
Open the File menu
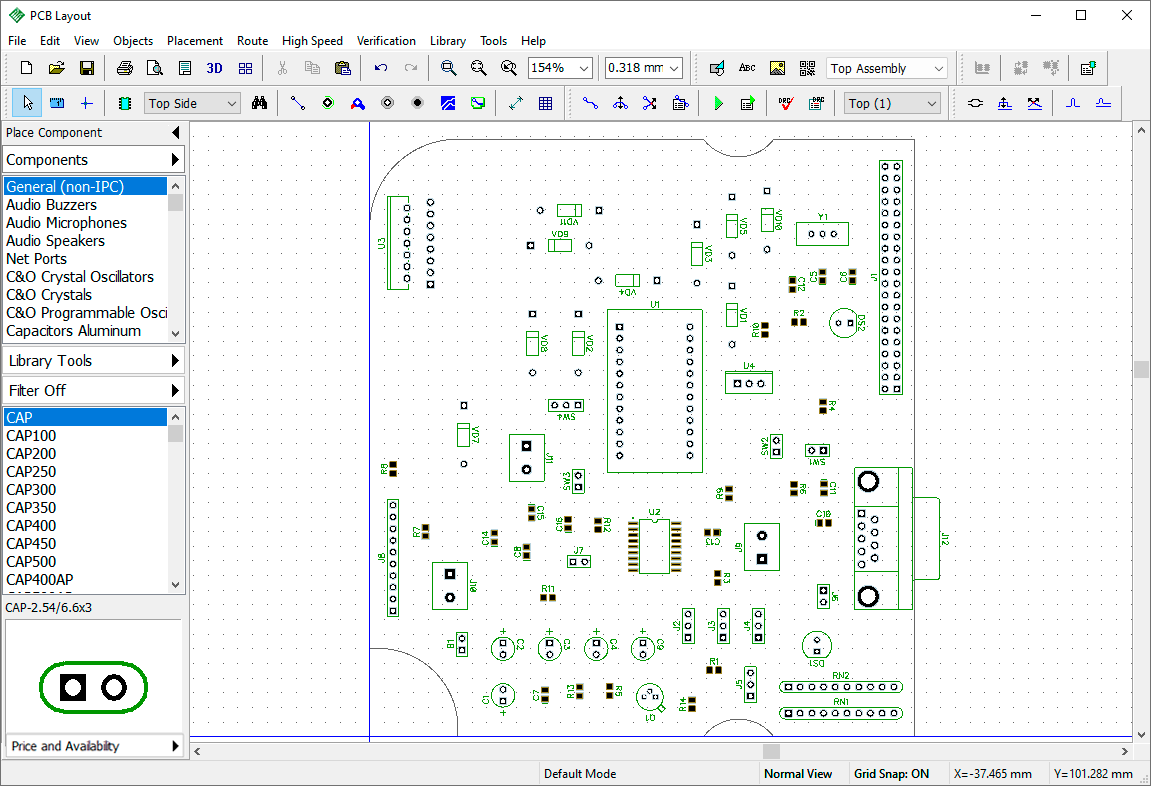point(17,41)
